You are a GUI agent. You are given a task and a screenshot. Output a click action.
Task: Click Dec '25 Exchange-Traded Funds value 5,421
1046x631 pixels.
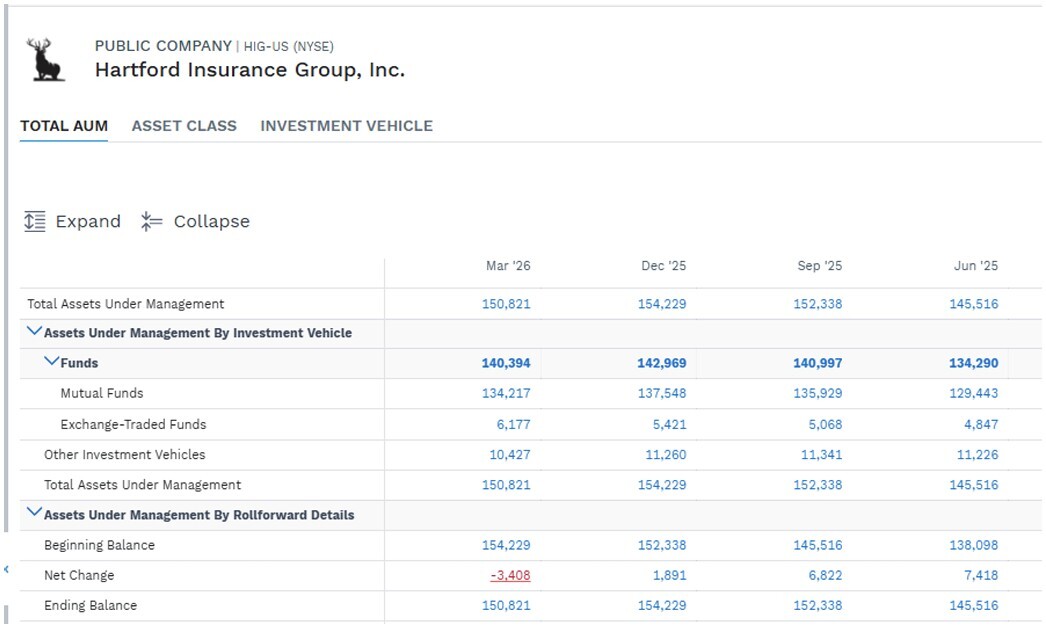tap(669, 424)
